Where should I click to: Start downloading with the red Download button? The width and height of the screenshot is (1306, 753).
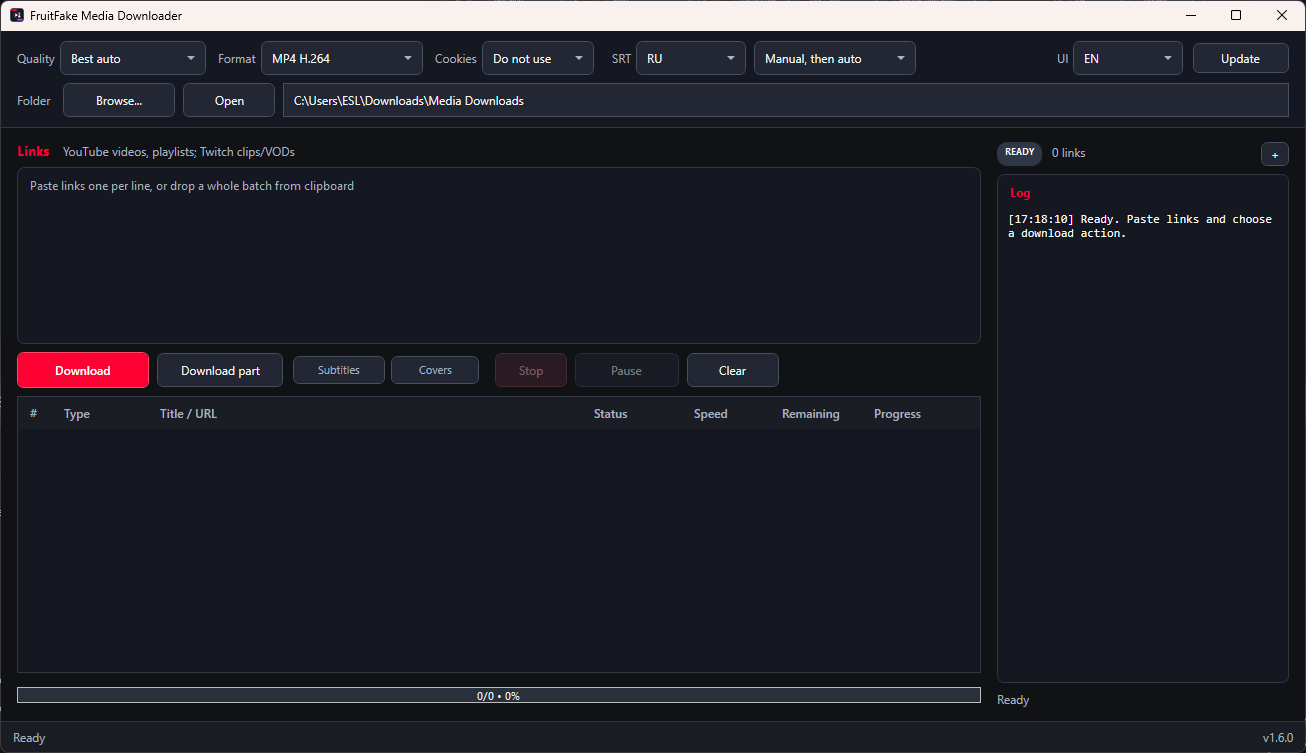(83, 370)
